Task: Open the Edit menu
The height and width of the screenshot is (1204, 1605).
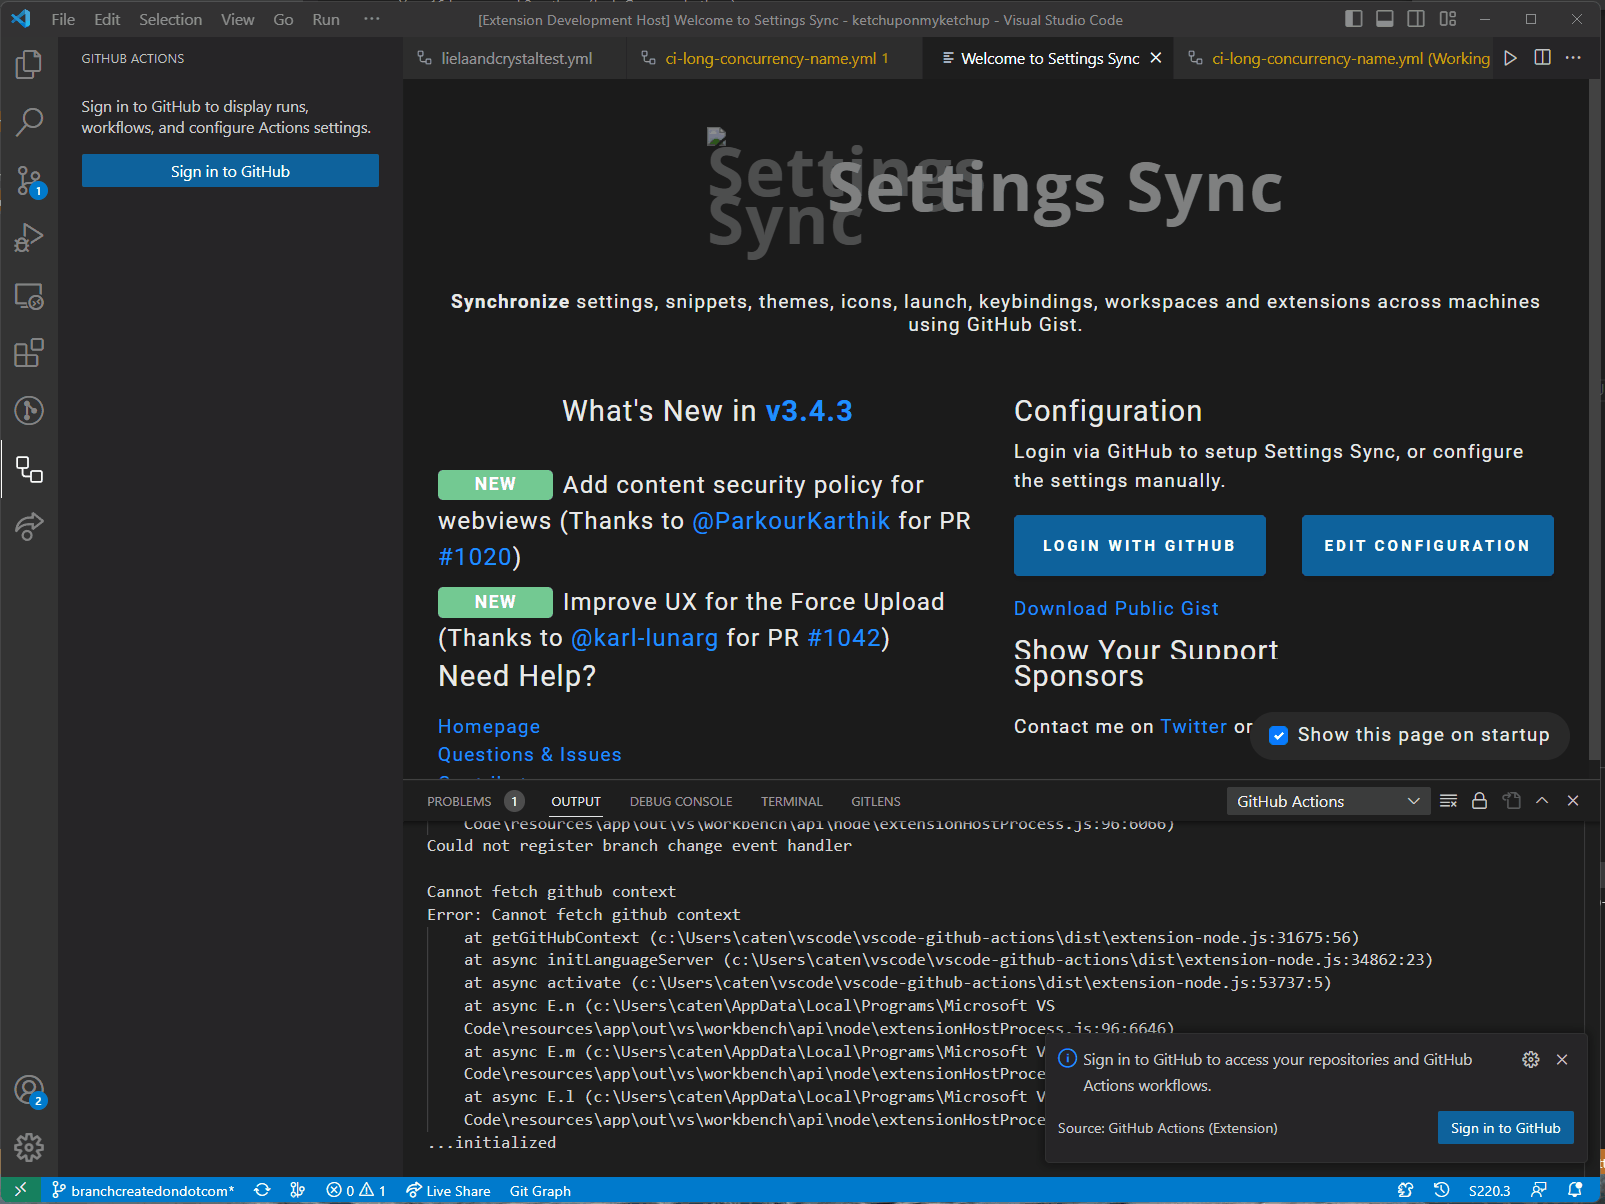Action: coord(107,19)
